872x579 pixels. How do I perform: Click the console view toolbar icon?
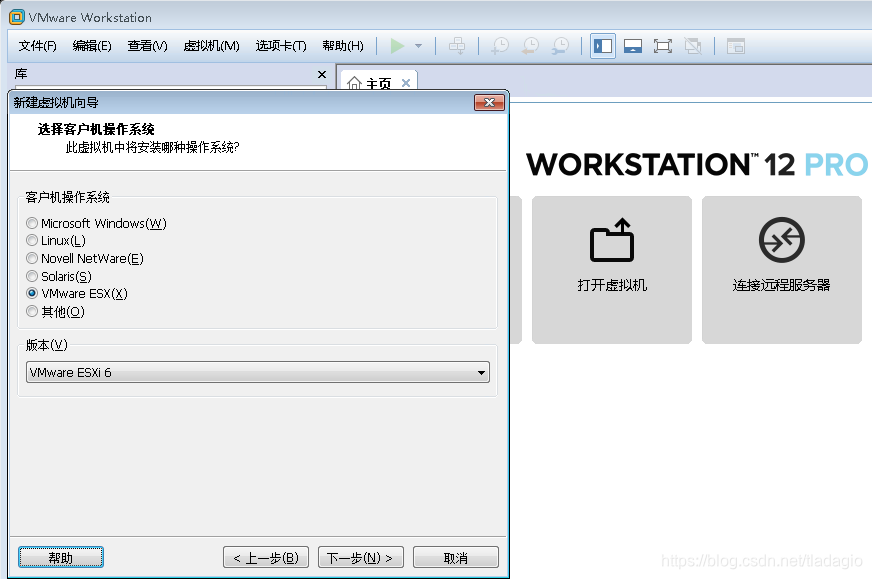point(736,46)
